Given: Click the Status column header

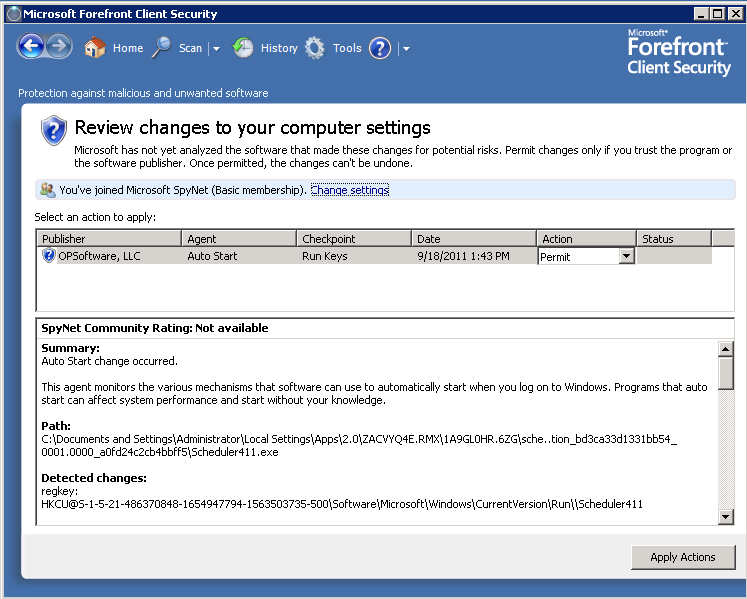Looking at the screenshot, I should 674,239.
